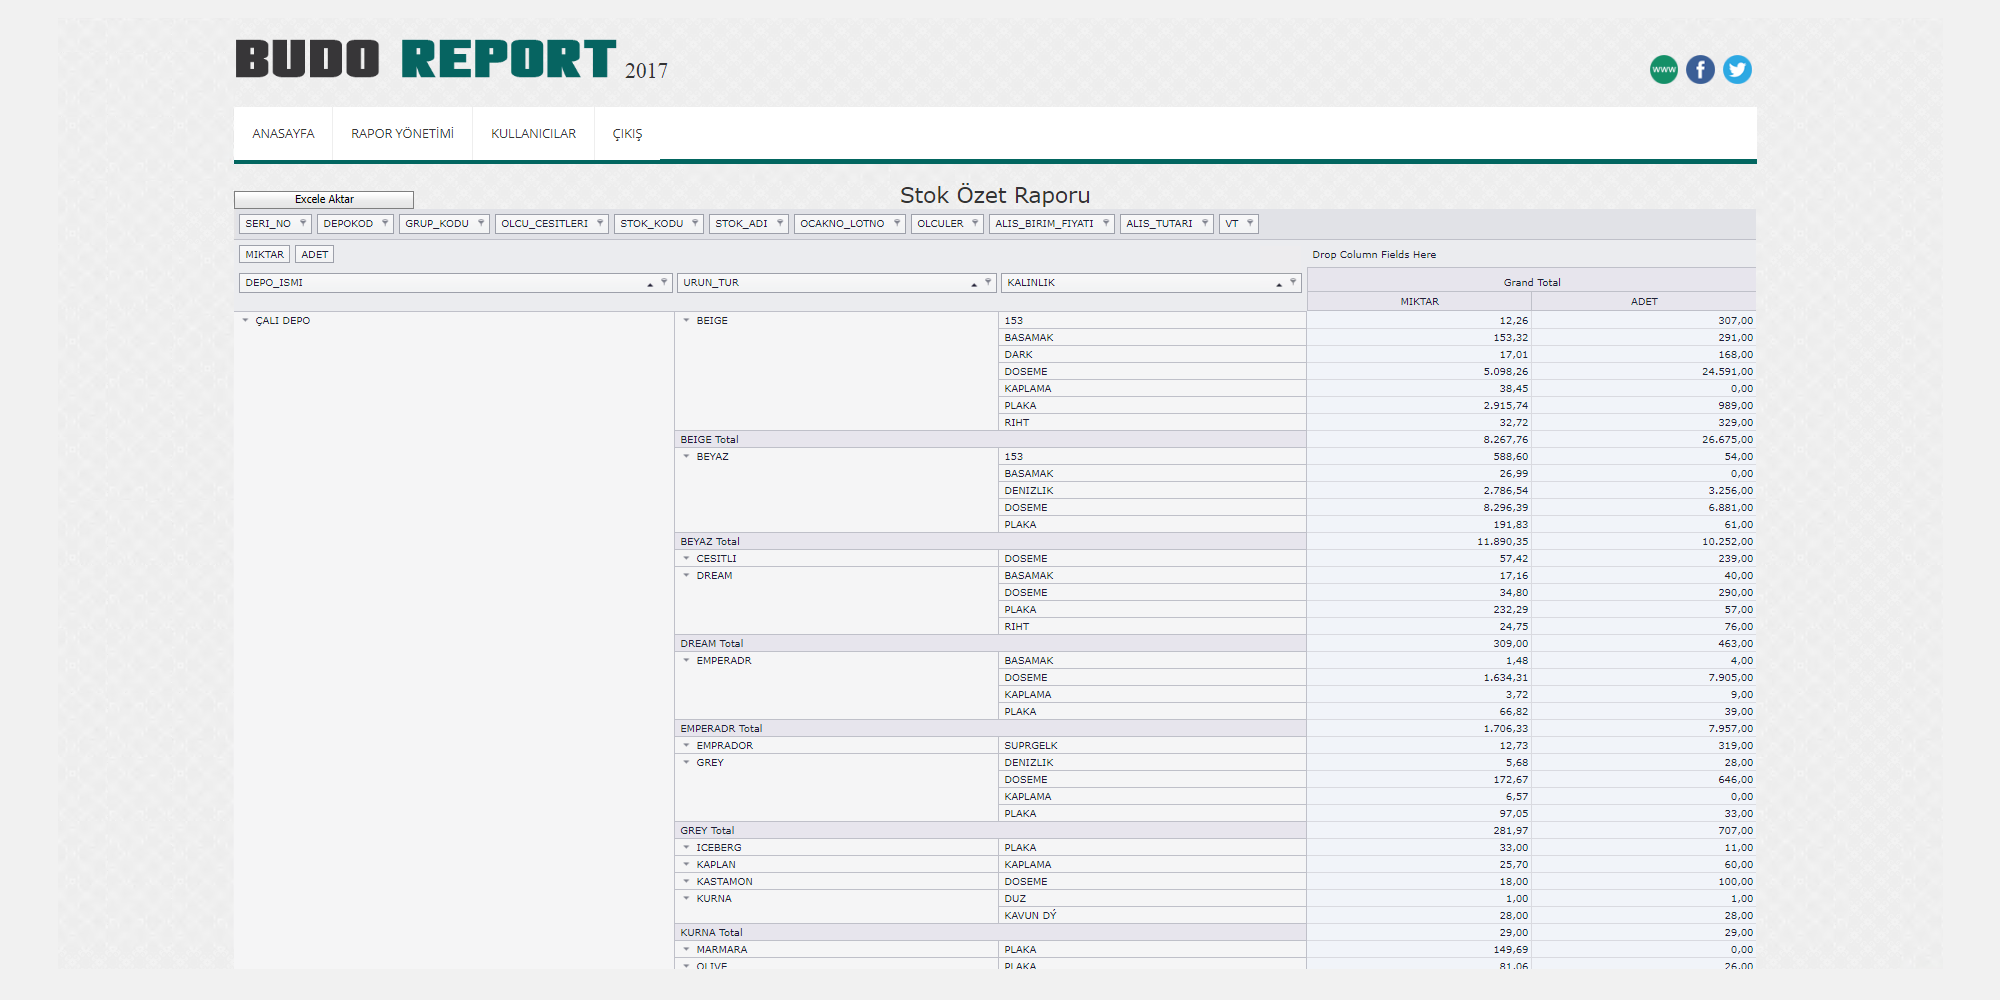Click the sort arrow on DEPO_ISMI header

coord(650,284)
